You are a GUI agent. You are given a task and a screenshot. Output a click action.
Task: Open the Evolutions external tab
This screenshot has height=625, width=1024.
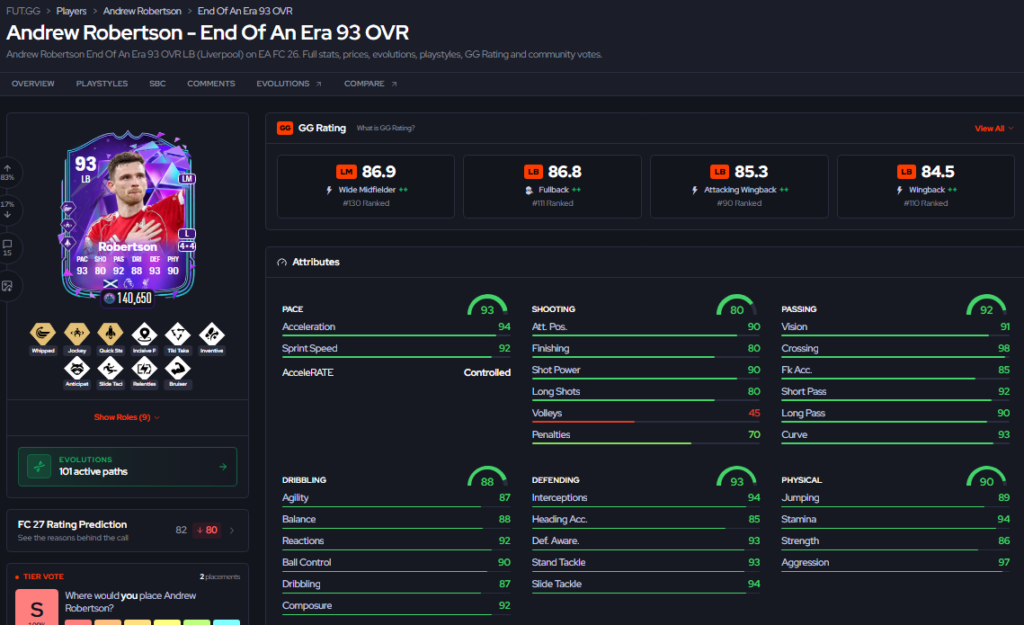click(x=289, y=84)
